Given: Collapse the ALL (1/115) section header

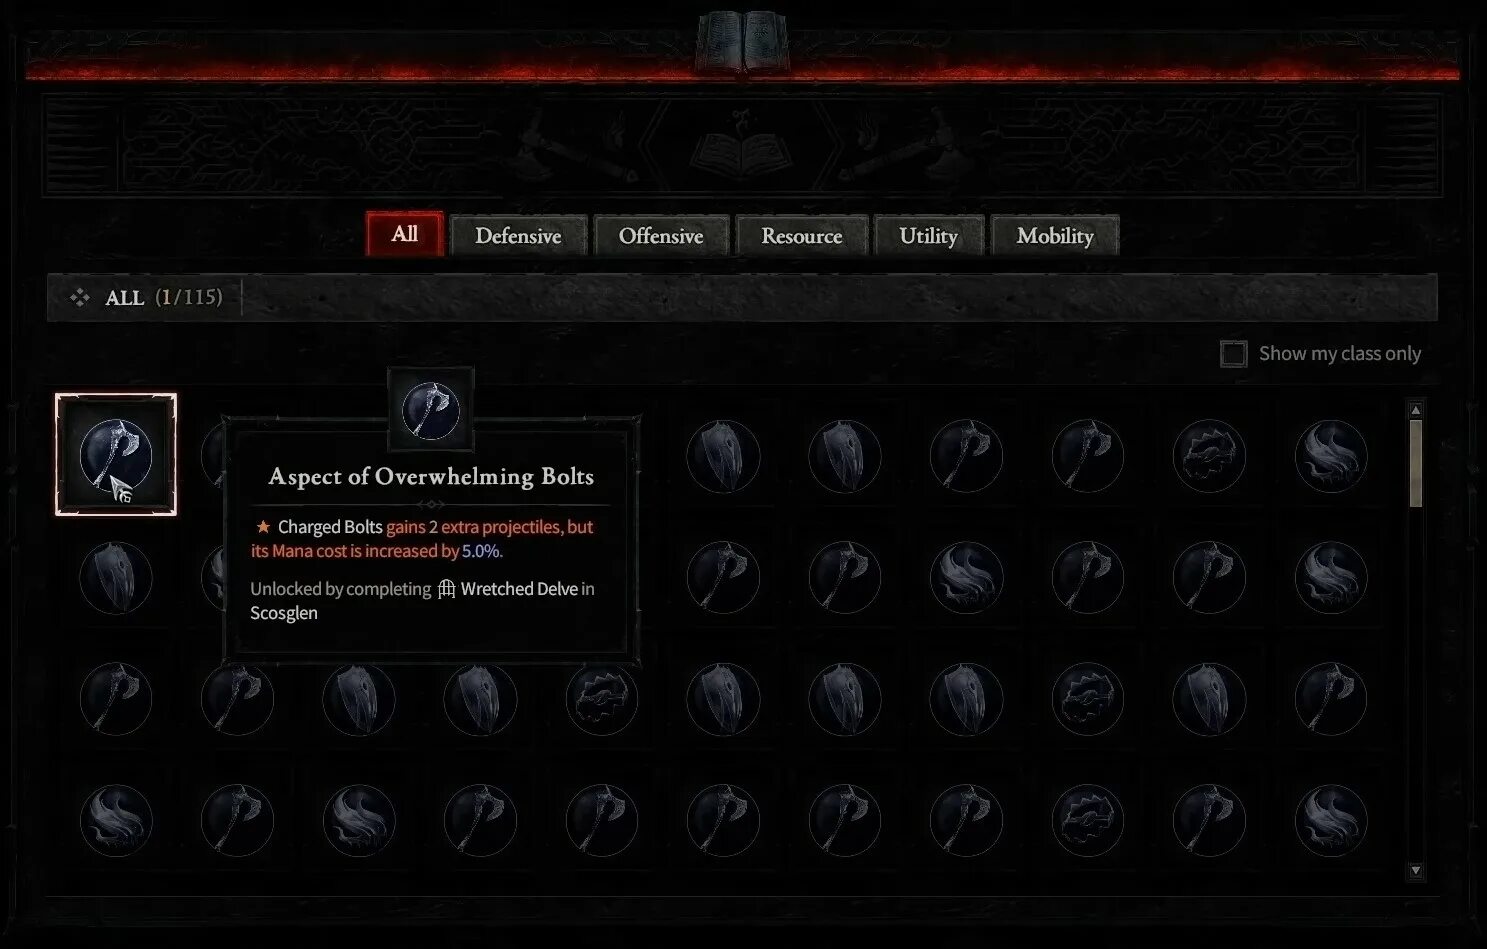Looking at the screenshot, I should (742, 297).
